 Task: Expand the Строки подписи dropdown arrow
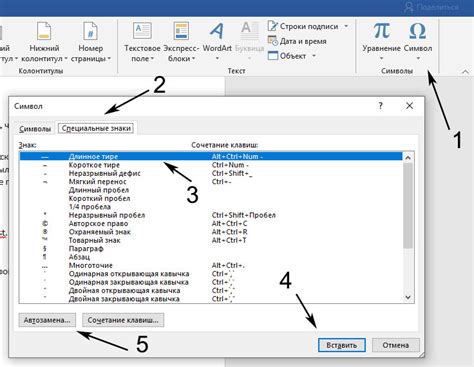tap(346, 26)
